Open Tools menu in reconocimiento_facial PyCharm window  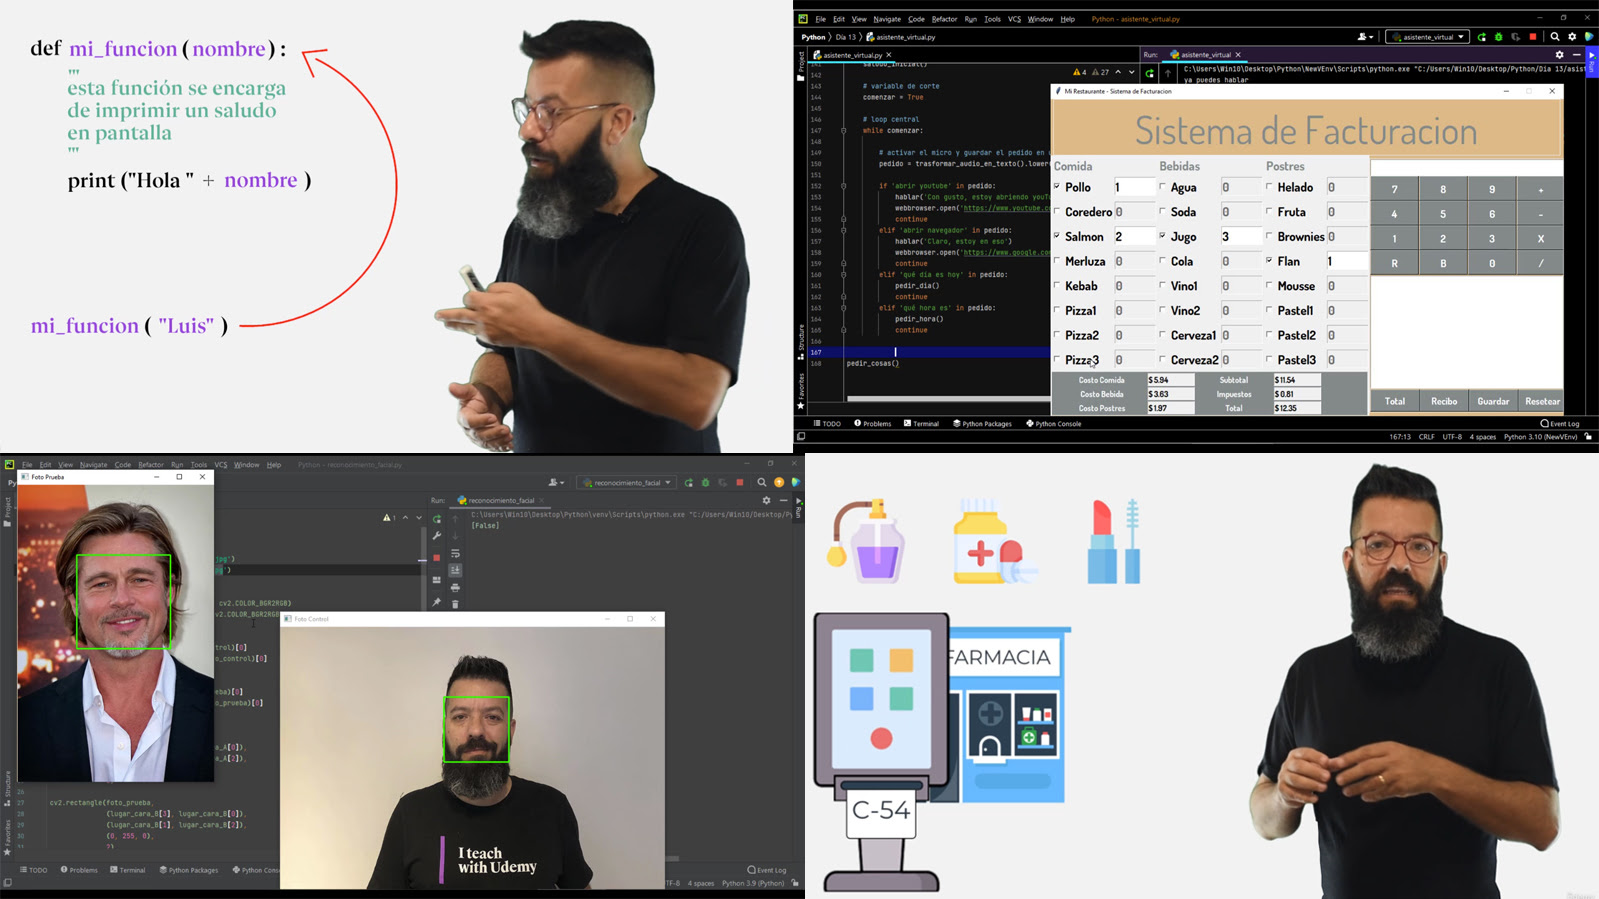point(199,465)
